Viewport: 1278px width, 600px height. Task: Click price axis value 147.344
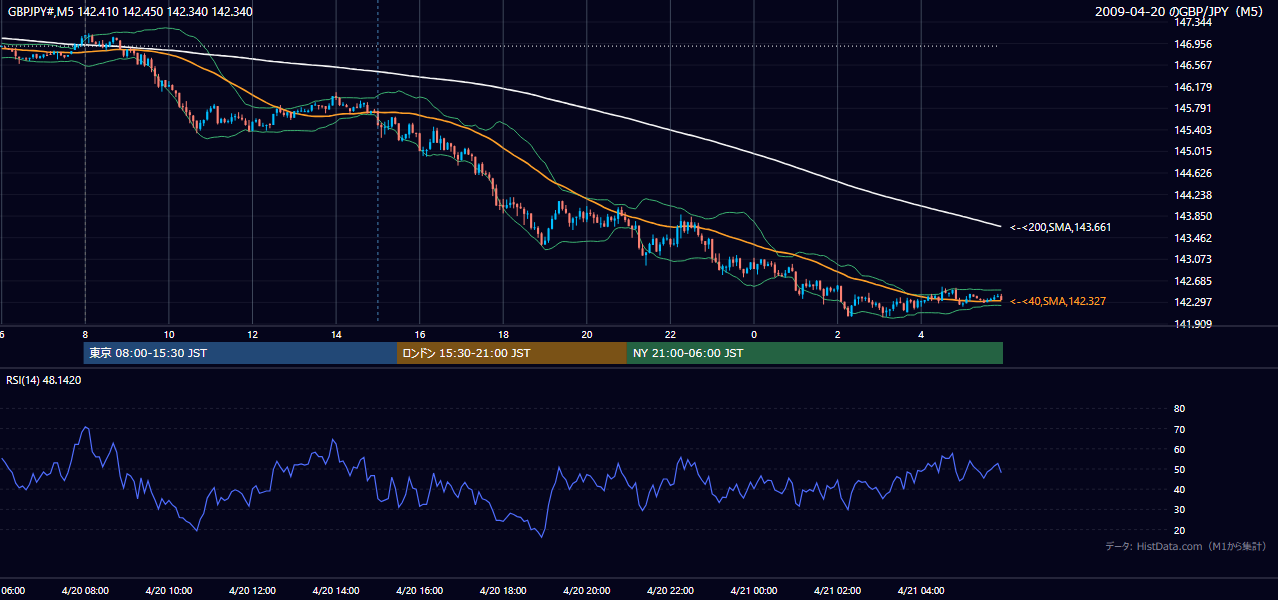click(1194, 22)
